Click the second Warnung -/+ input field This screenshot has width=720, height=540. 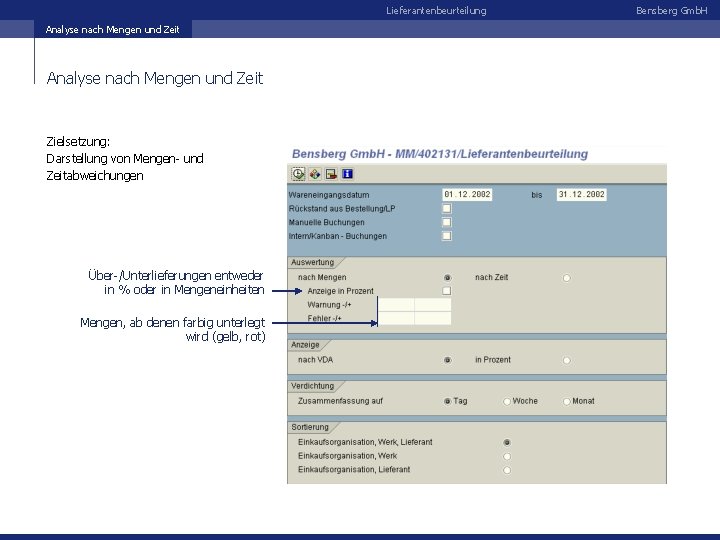(x=433, y=305)
